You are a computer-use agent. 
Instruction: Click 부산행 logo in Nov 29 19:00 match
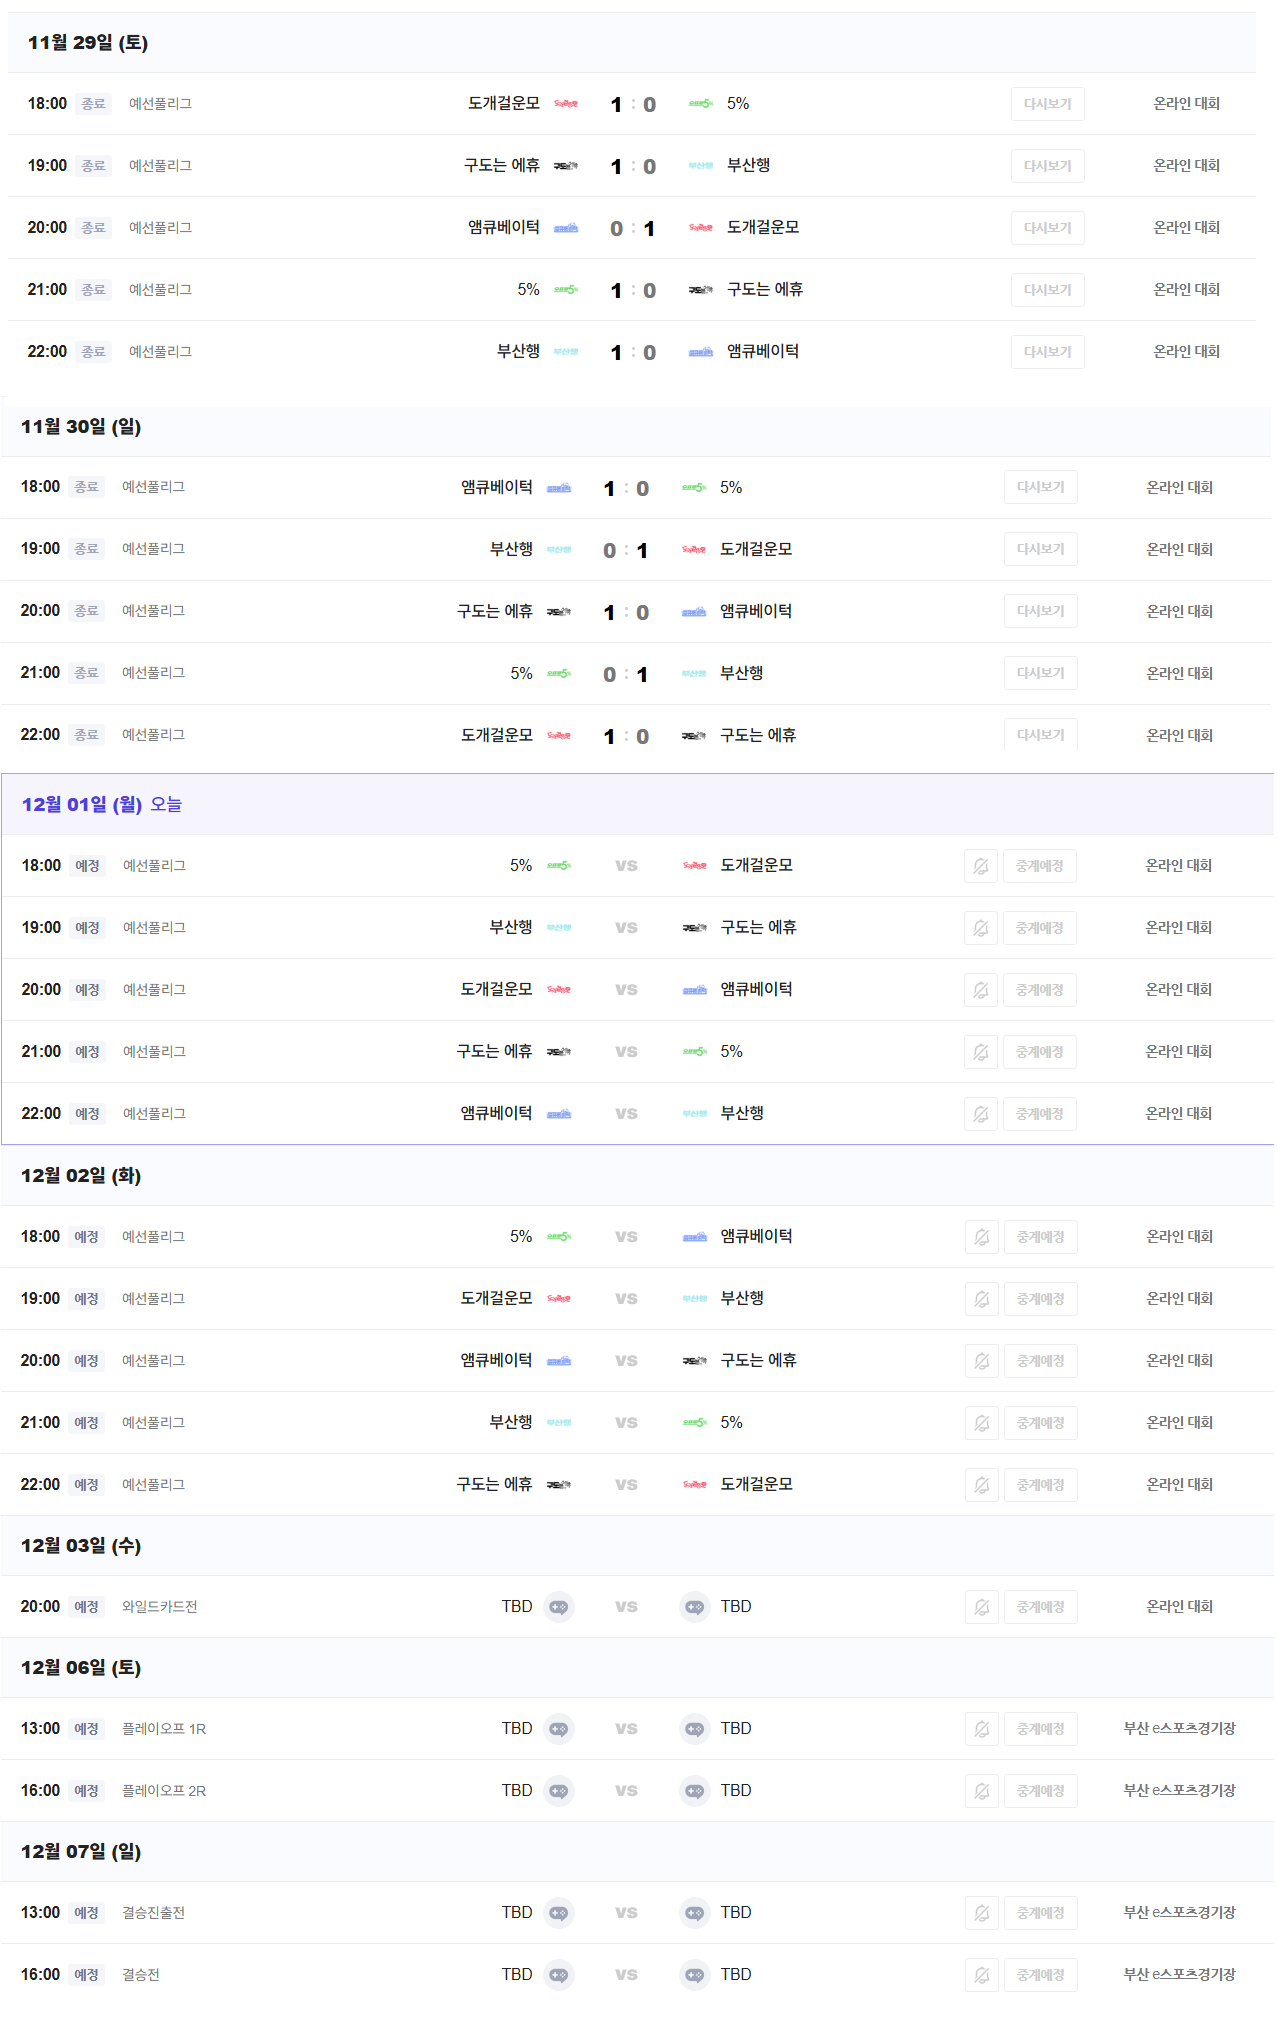point(700,166)
